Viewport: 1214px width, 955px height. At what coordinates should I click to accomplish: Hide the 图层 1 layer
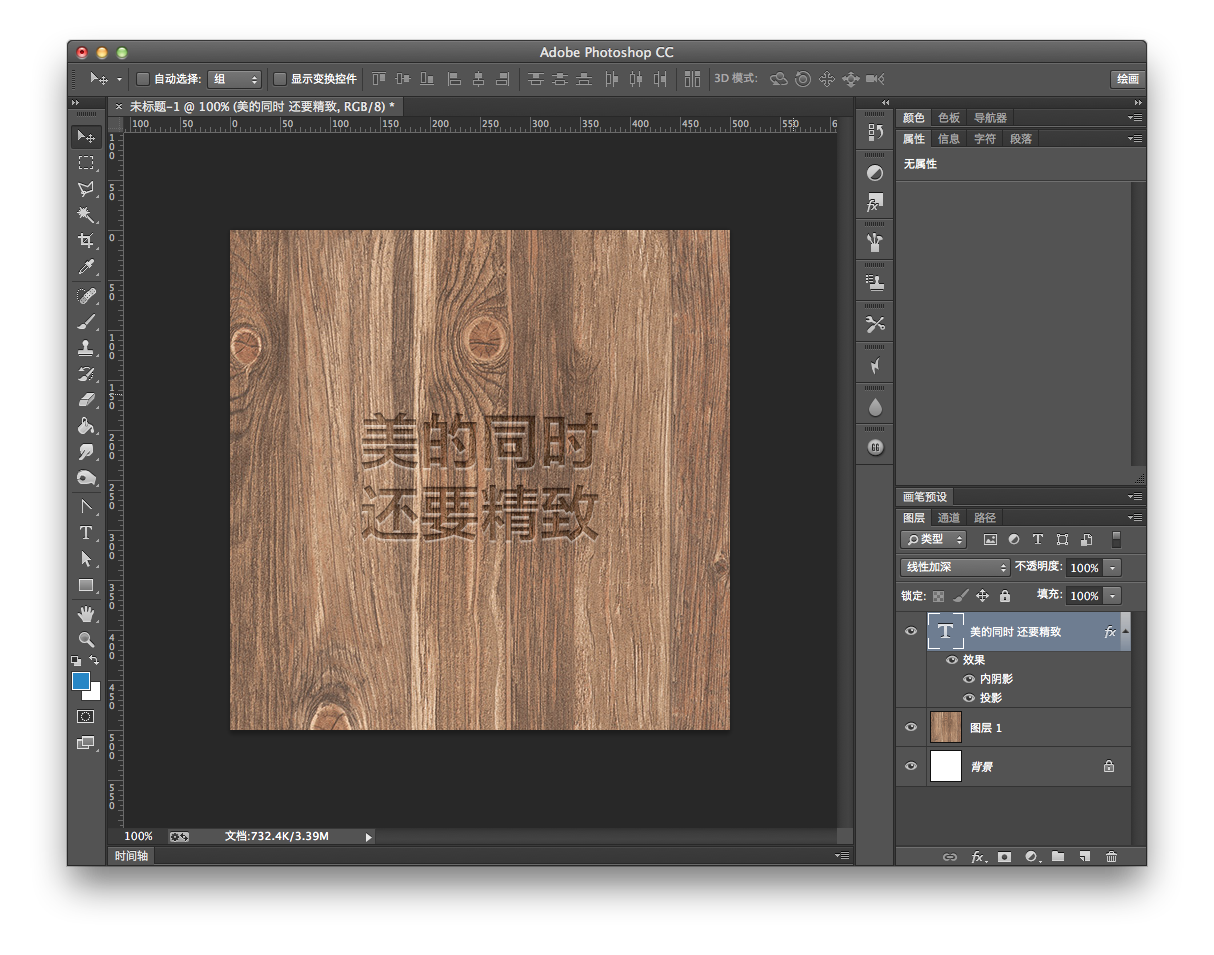(x=910, y=727)
